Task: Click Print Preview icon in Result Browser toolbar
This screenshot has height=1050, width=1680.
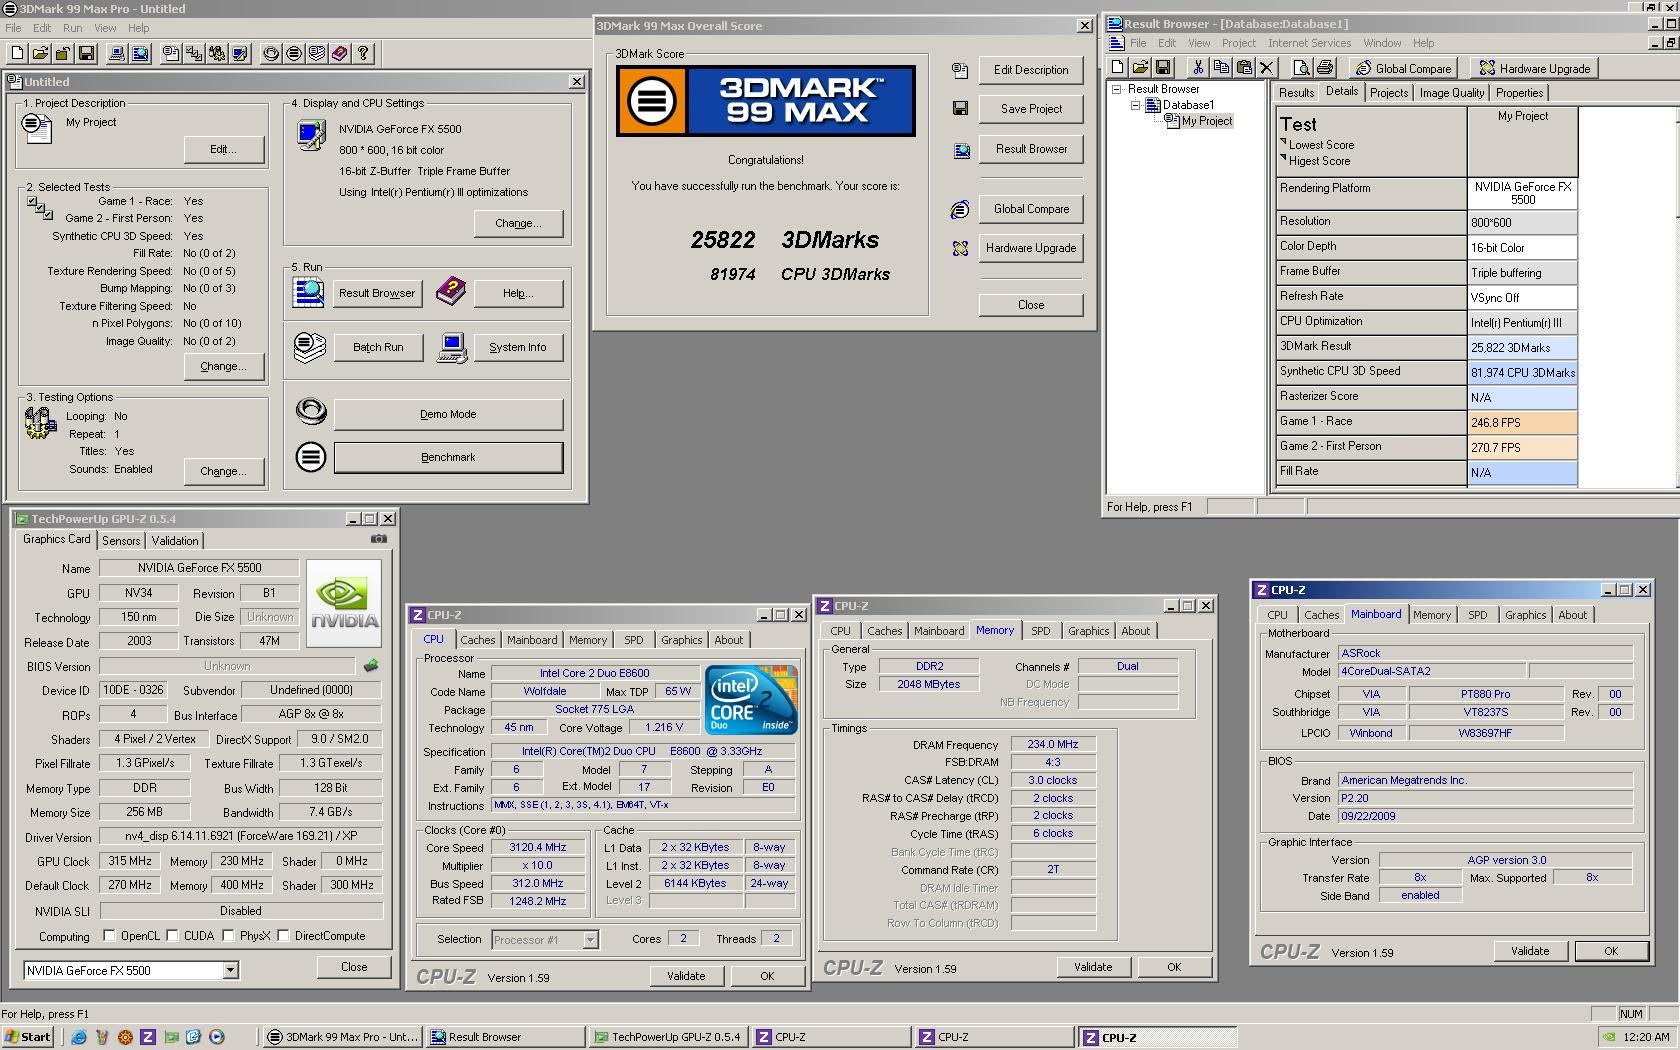Action: click(x=1301, y=68)
